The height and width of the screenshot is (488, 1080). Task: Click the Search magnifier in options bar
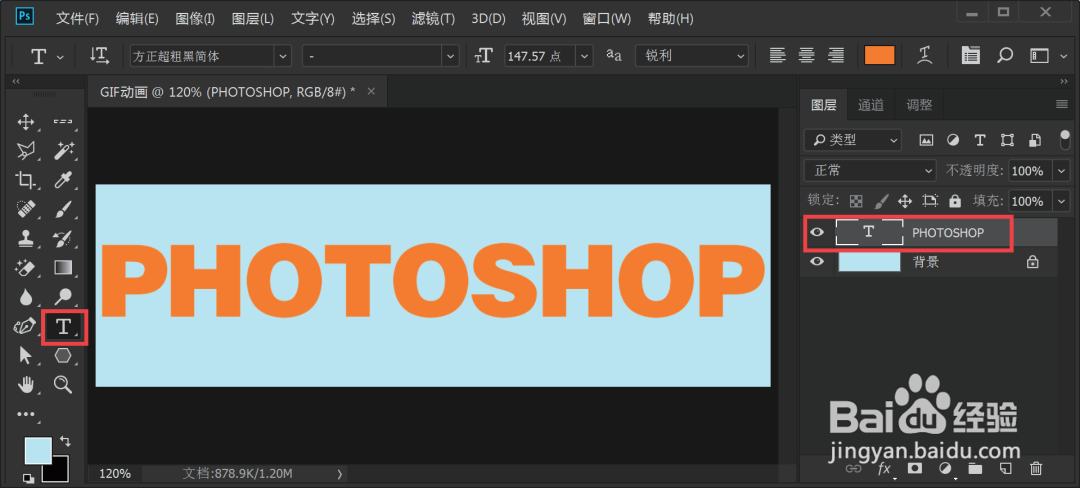[1005, 56]
